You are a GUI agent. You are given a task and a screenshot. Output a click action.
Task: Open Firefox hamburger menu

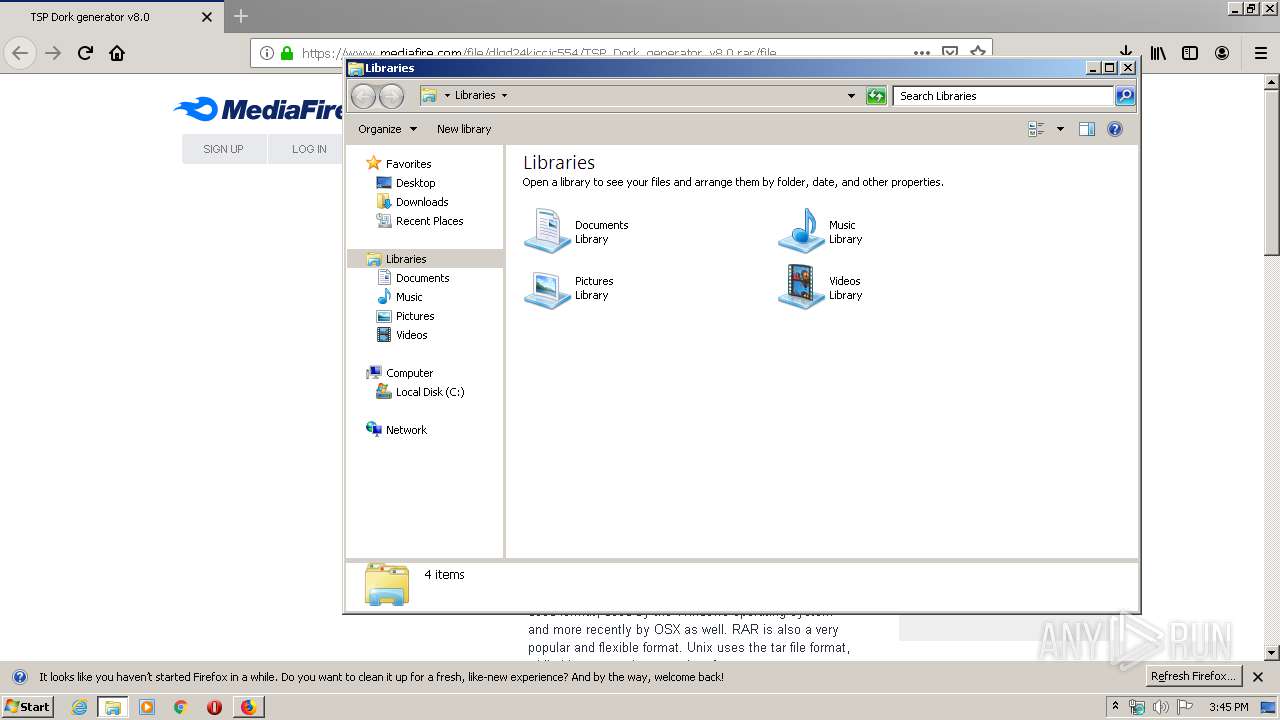1260,53
